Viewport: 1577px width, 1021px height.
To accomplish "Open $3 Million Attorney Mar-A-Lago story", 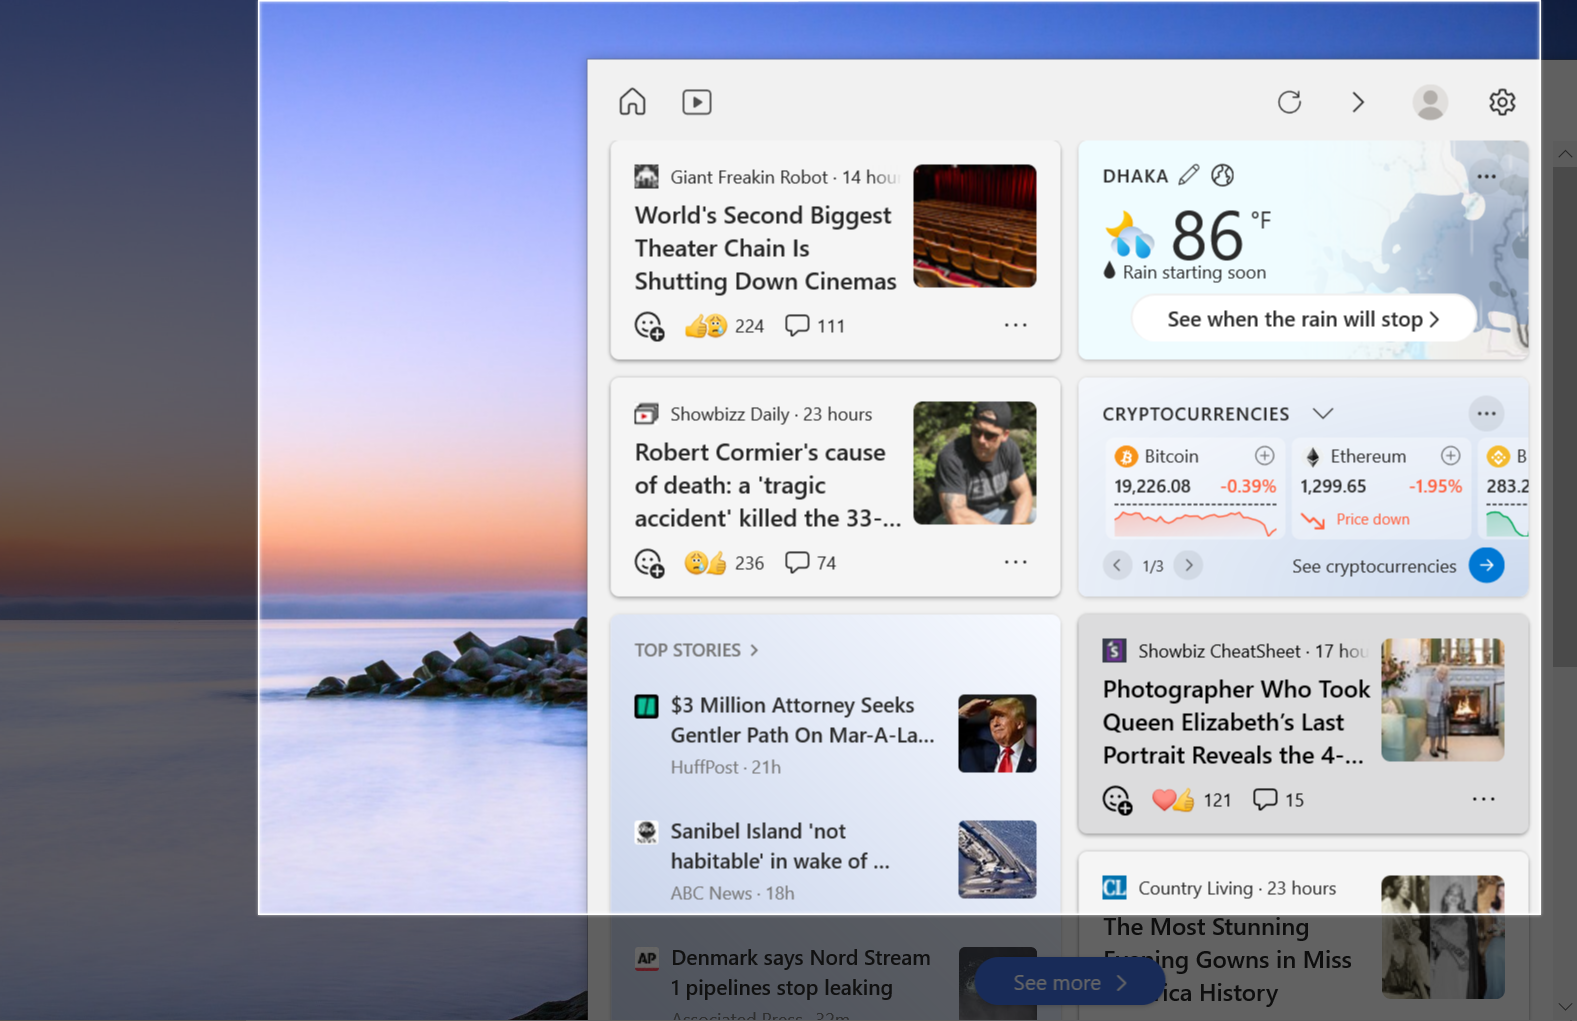I will tap(802, 720).
